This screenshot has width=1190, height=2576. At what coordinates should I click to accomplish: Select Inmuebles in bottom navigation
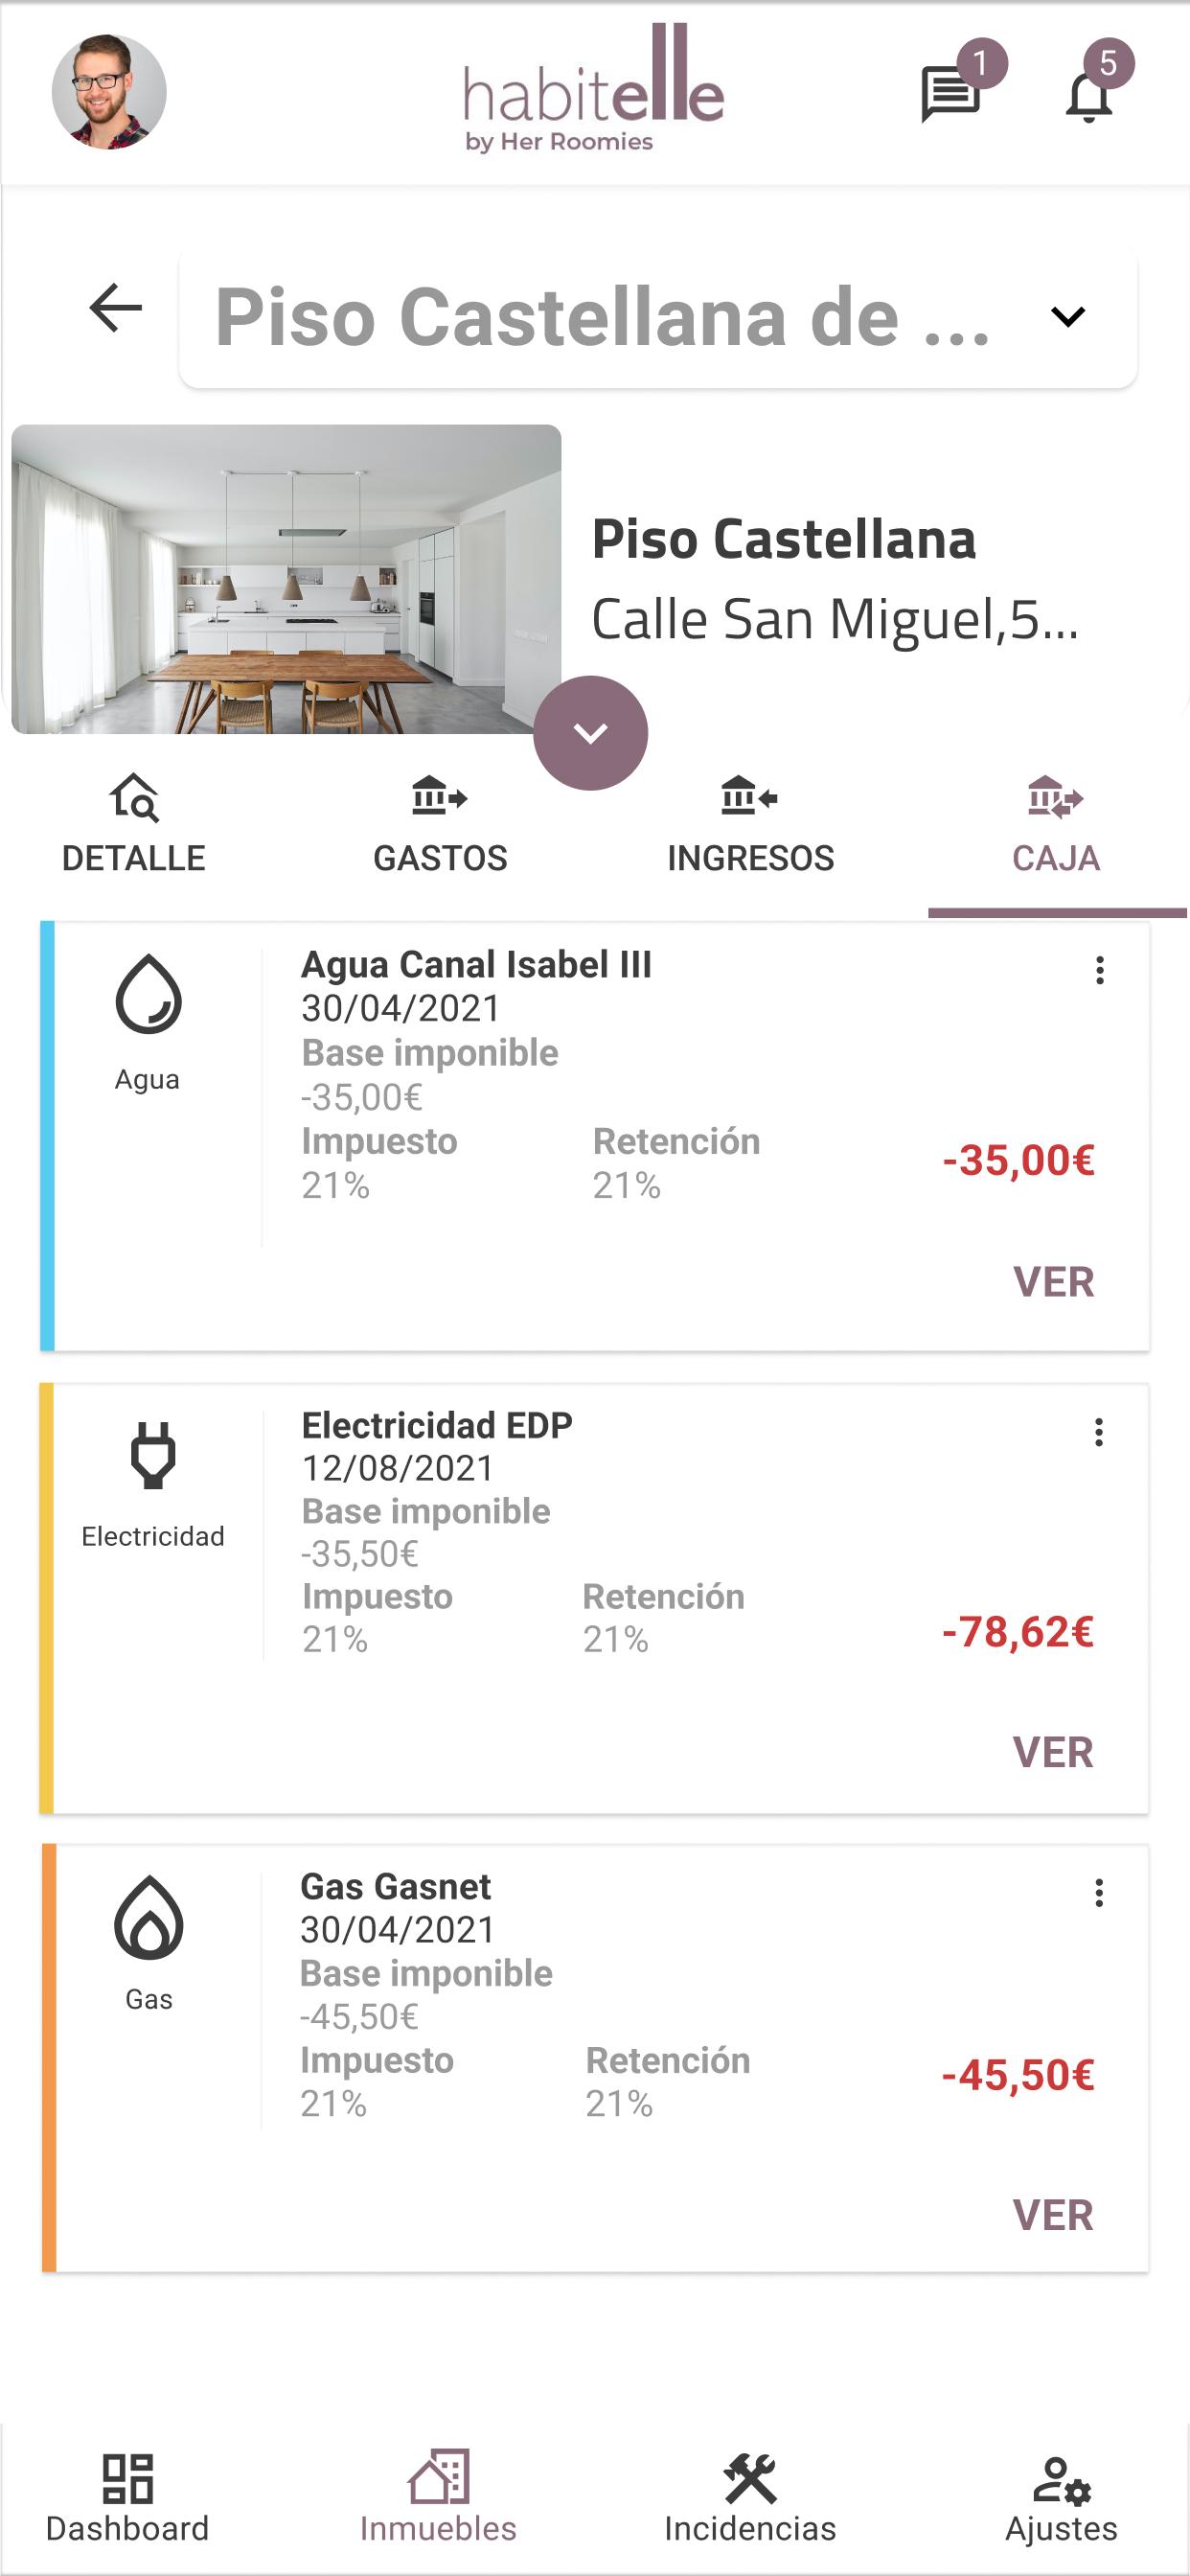point(438,2498)
